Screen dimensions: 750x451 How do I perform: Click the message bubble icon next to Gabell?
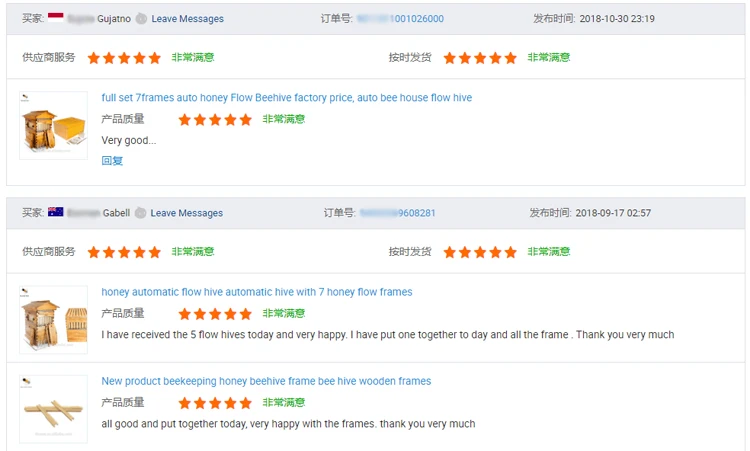point(140,213)
